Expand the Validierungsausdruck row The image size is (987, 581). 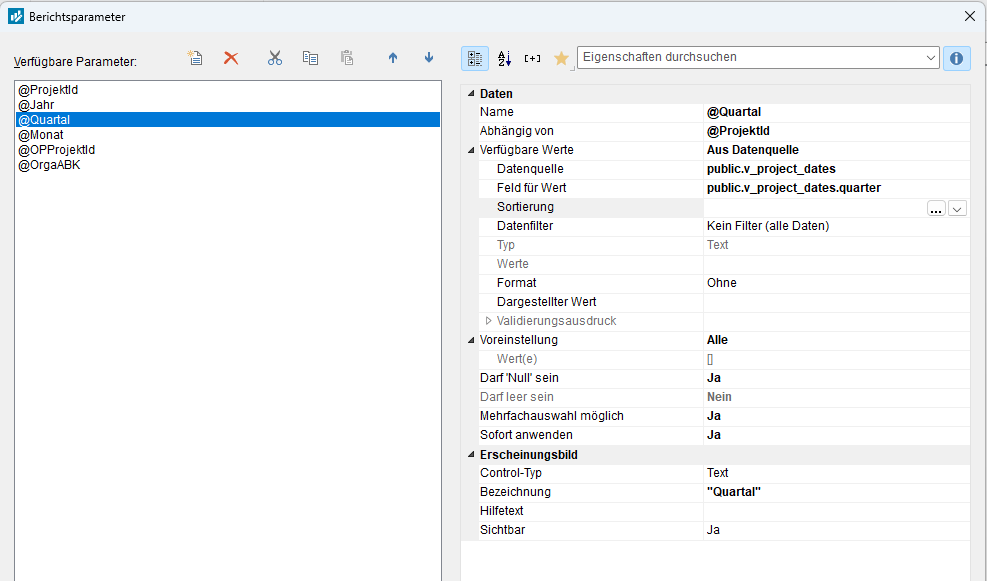pyautogui.click(x=489, y=321)
